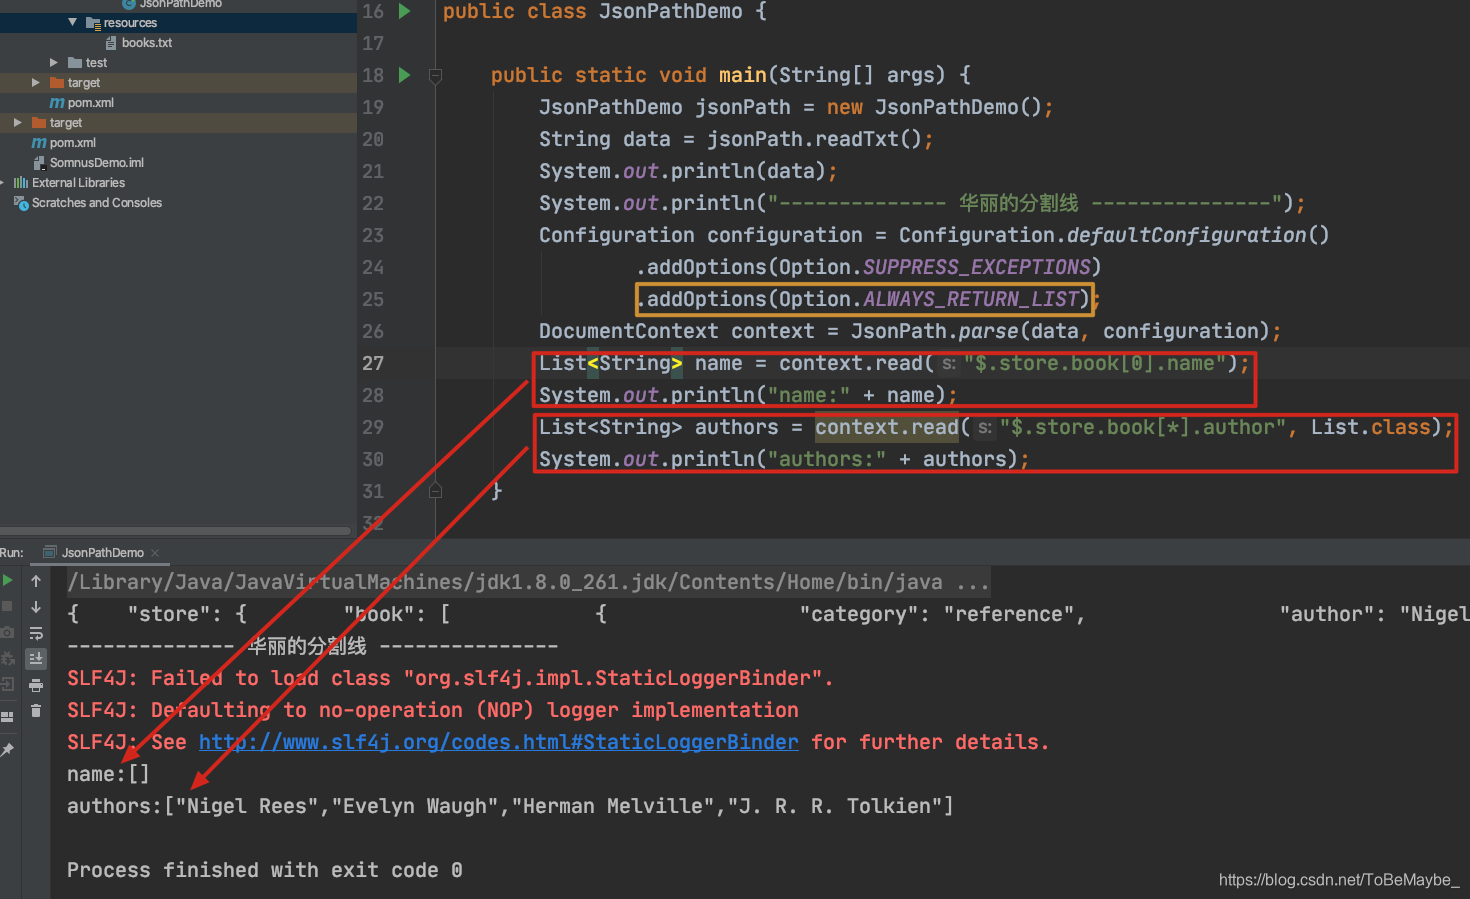Click the SomnusDemo.iml file icon
The height and width of the screenshot is (899, 1470).
40,162
